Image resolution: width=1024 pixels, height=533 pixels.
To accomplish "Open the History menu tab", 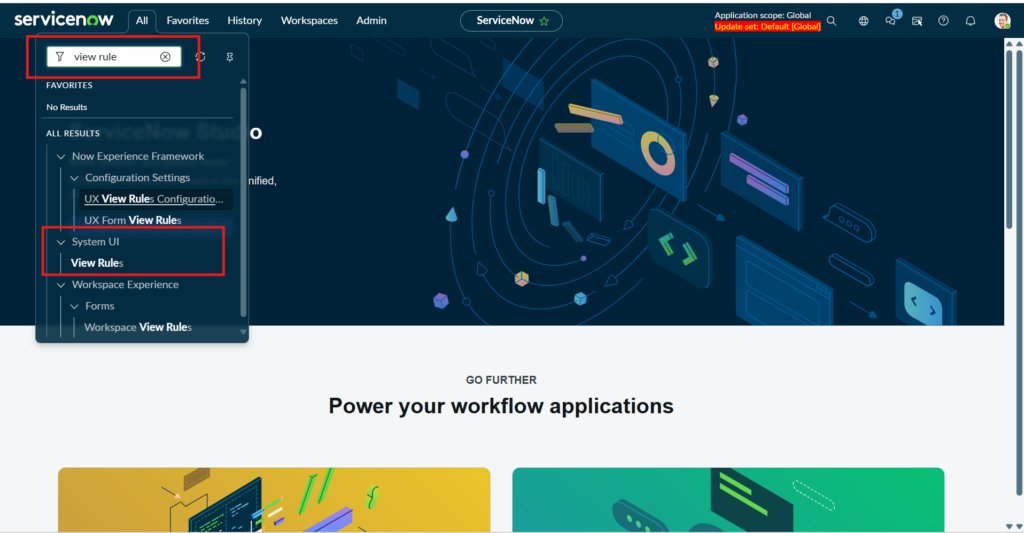I will click(244, 21).
